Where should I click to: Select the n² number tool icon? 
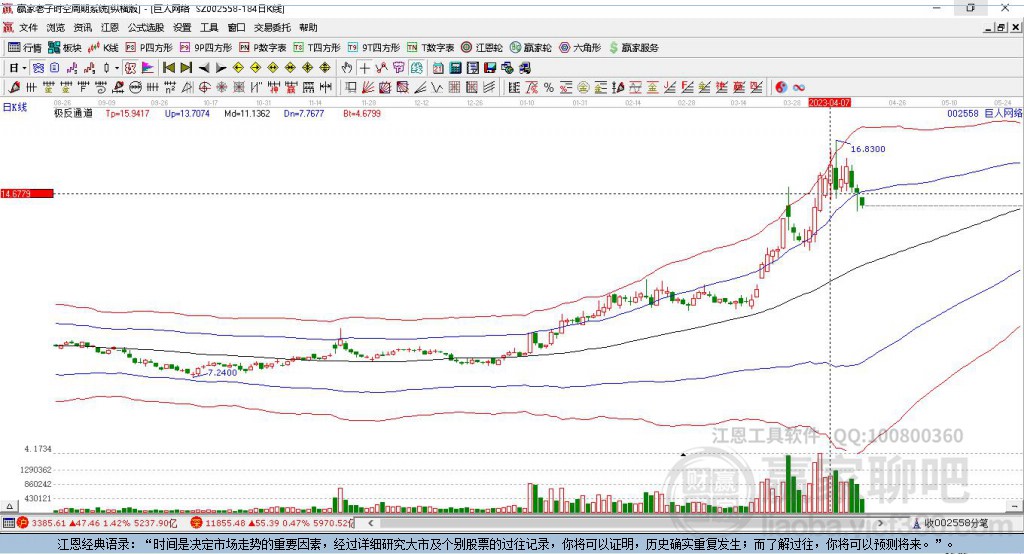point(170,87)
